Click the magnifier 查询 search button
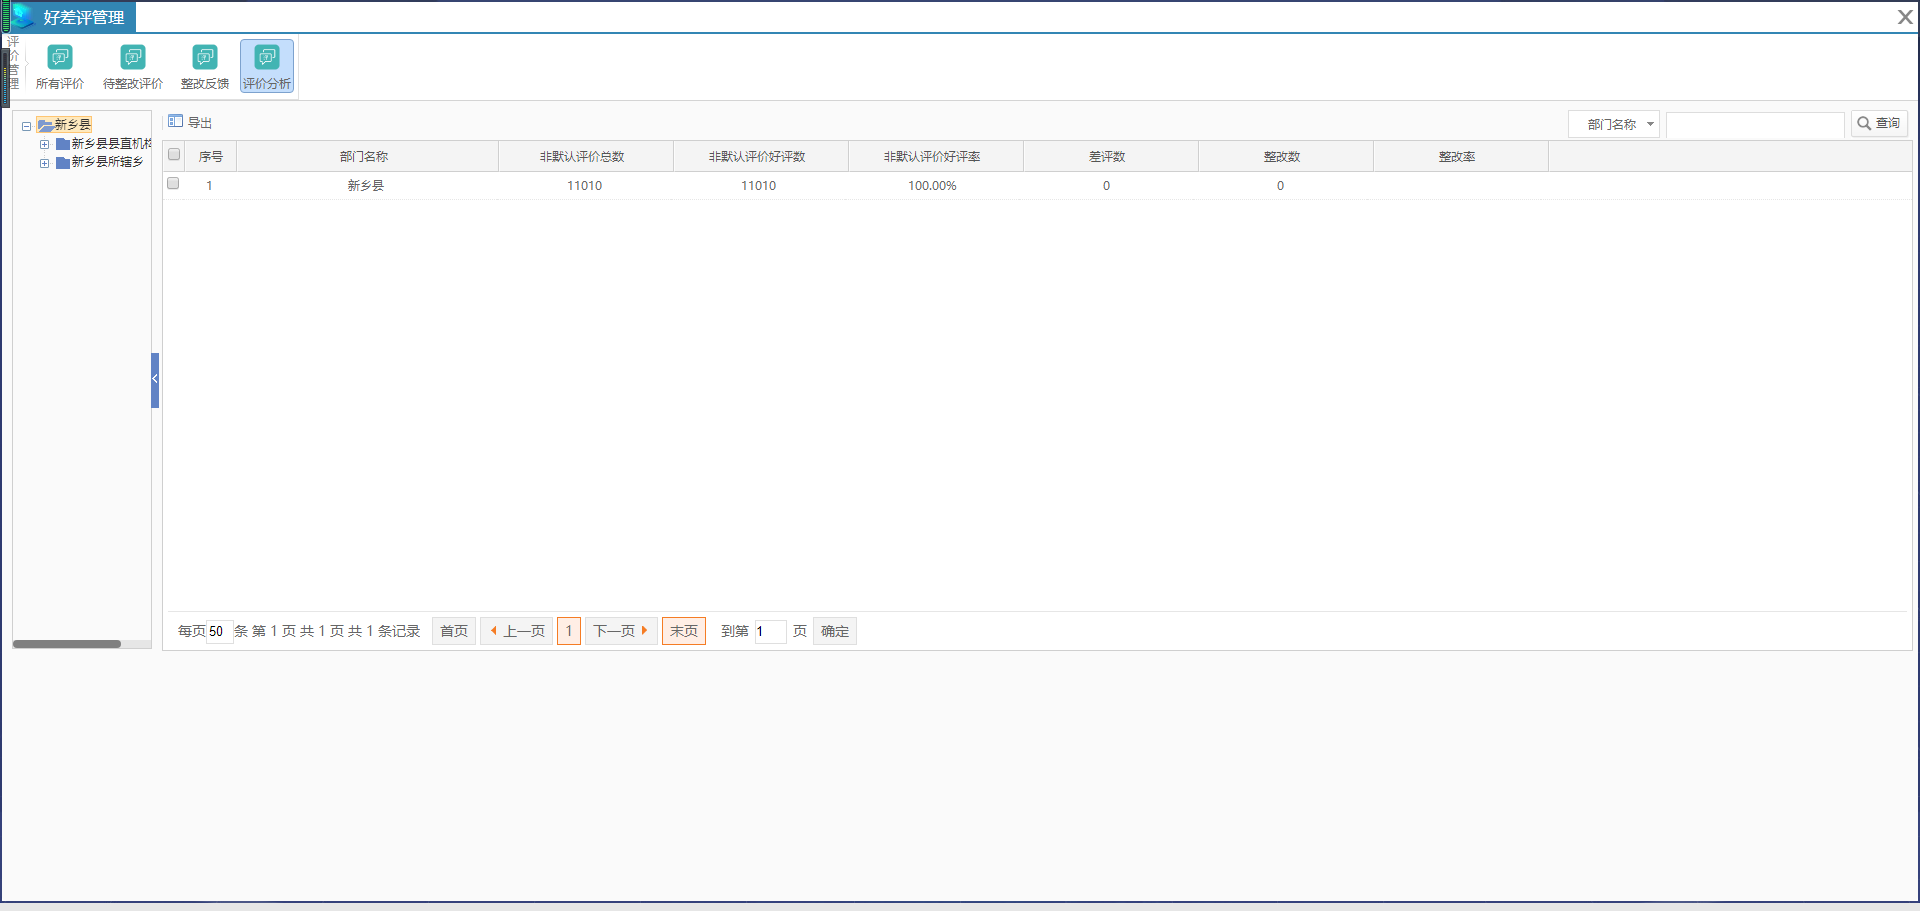The height and width of the screenshot is (911, 1920). 1879,123
